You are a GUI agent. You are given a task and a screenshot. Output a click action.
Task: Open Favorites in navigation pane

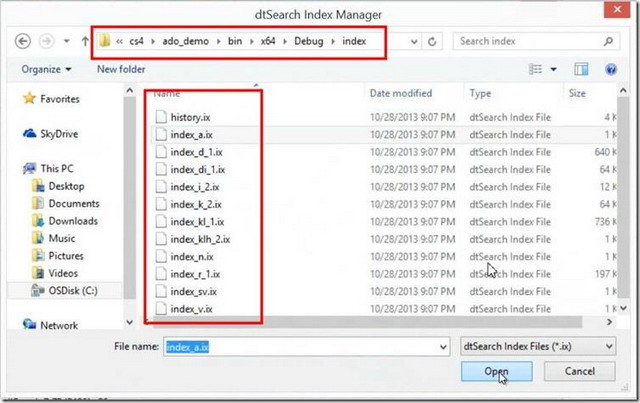pos(51,99)
